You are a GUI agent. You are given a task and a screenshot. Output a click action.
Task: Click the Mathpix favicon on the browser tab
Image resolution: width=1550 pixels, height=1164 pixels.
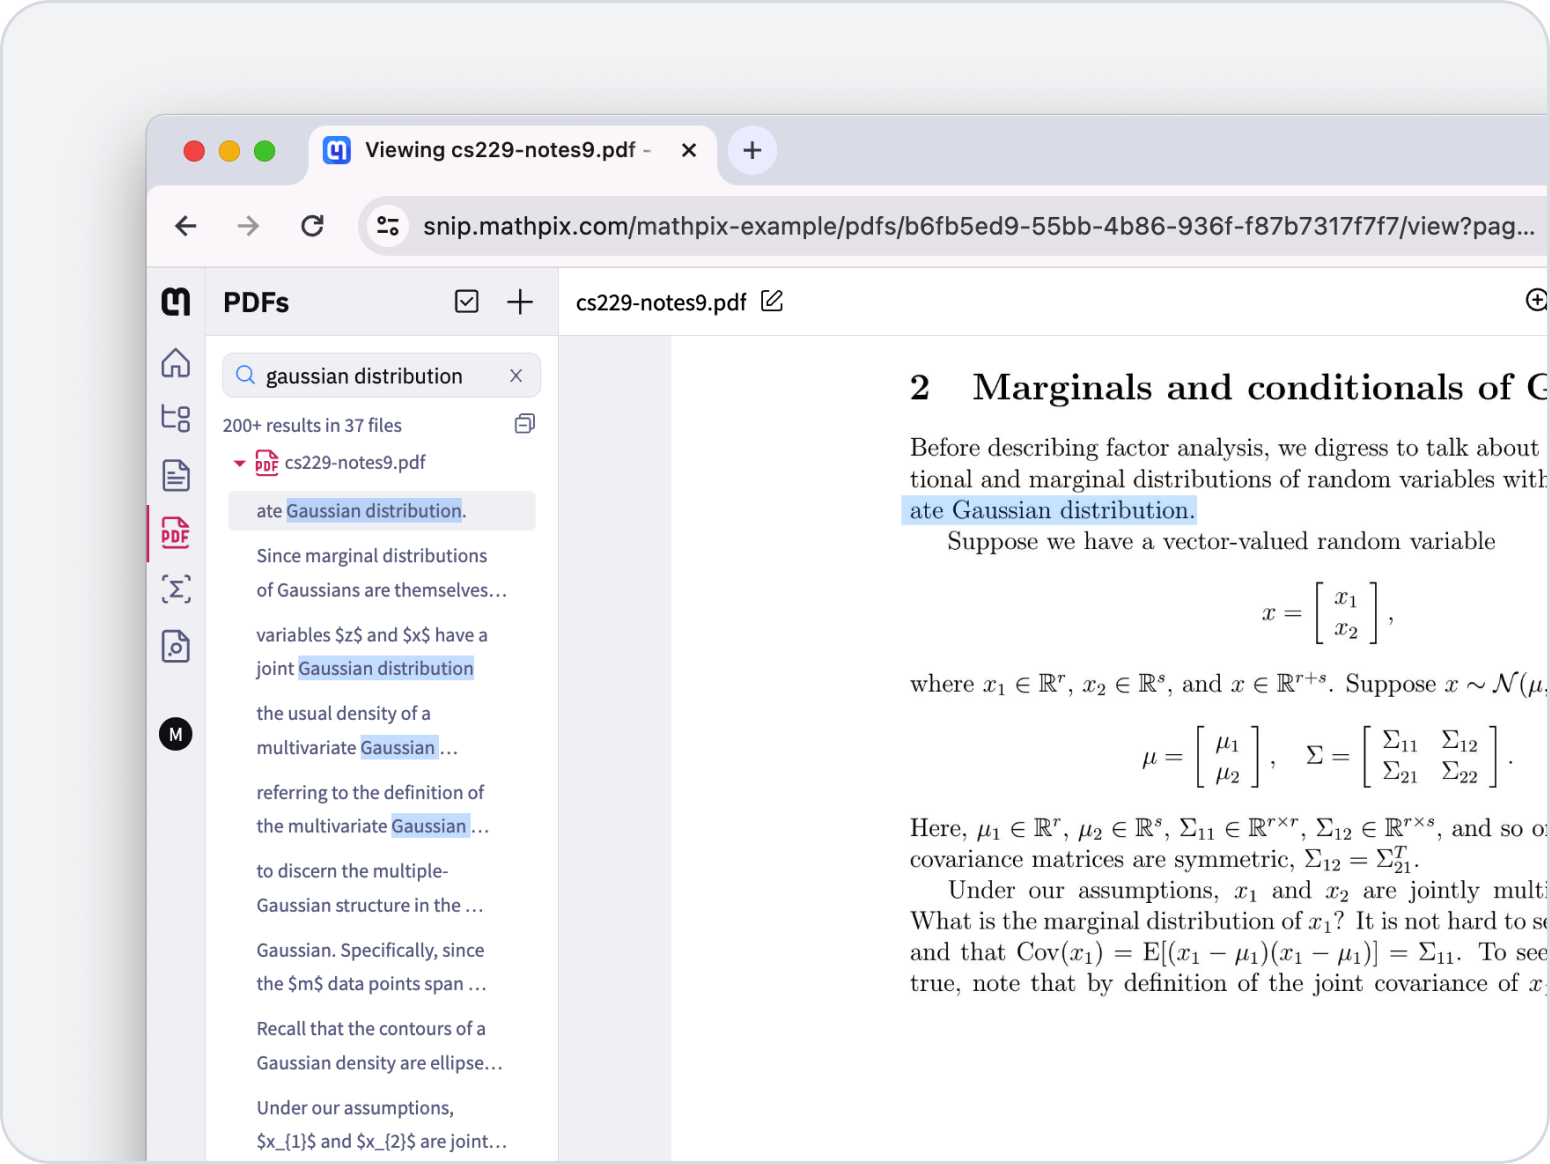(x=337, y=150)
